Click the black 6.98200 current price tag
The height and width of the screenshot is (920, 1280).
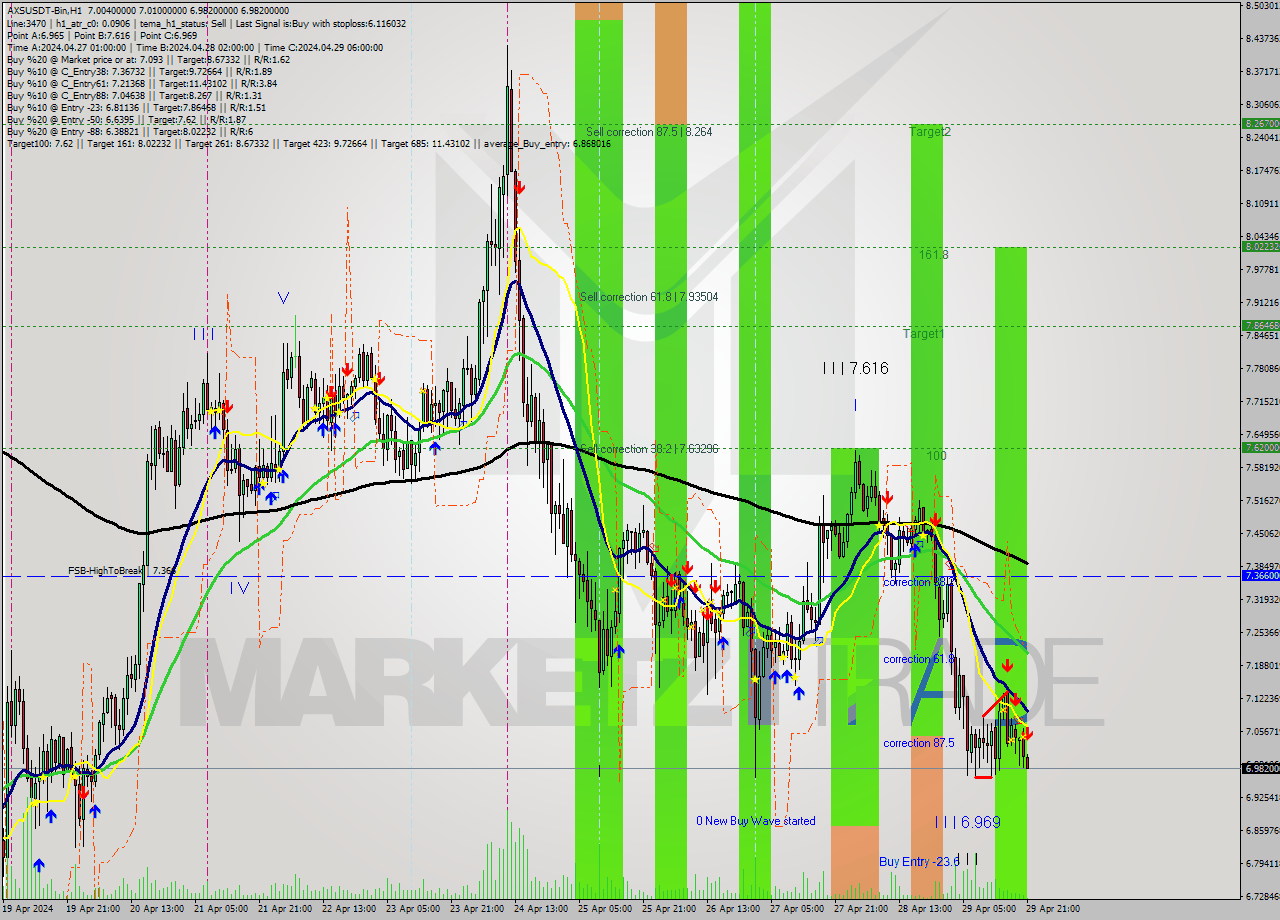(1260, 768)
